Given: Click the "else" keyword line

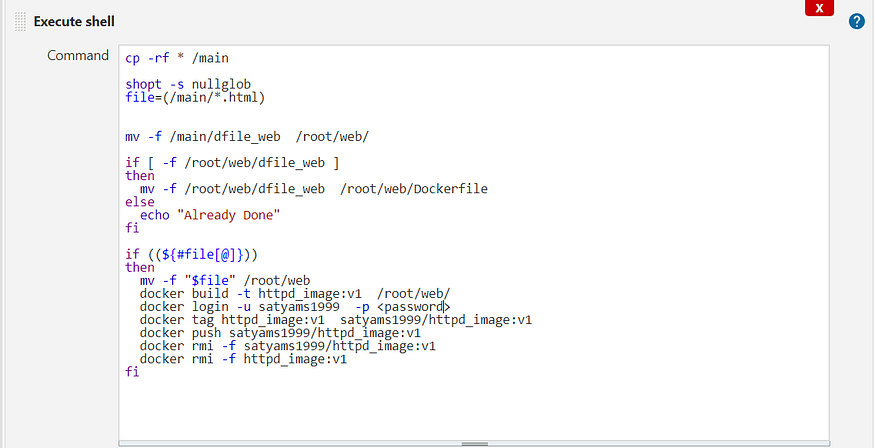Looking at the screenshot, I should [140, 202].
